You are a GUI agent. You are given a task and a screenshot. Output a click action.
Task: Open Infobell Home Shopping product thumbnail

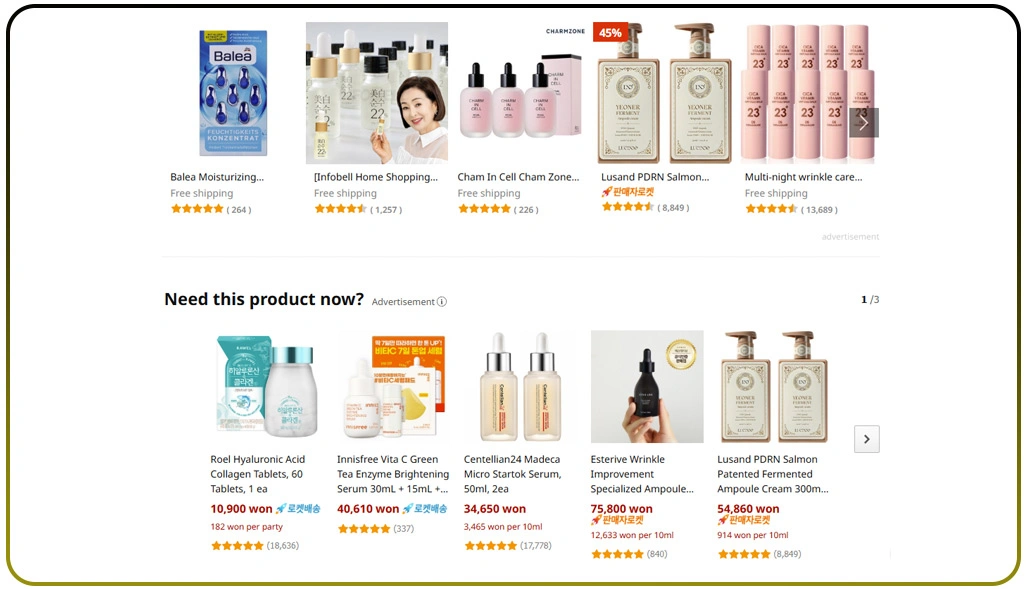(x=377, y=93)
